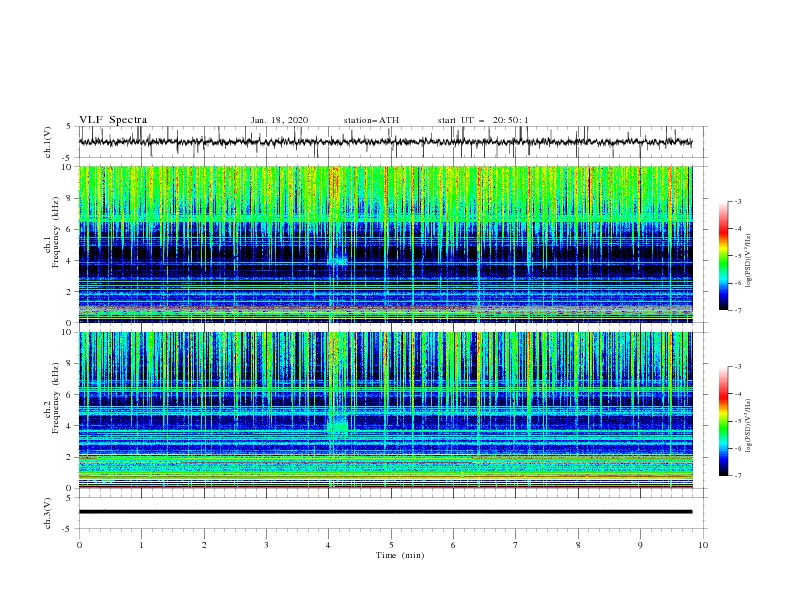Click the time axis tick label "2"
Viewport: 792px width, 612px height.
pos(204,545)
